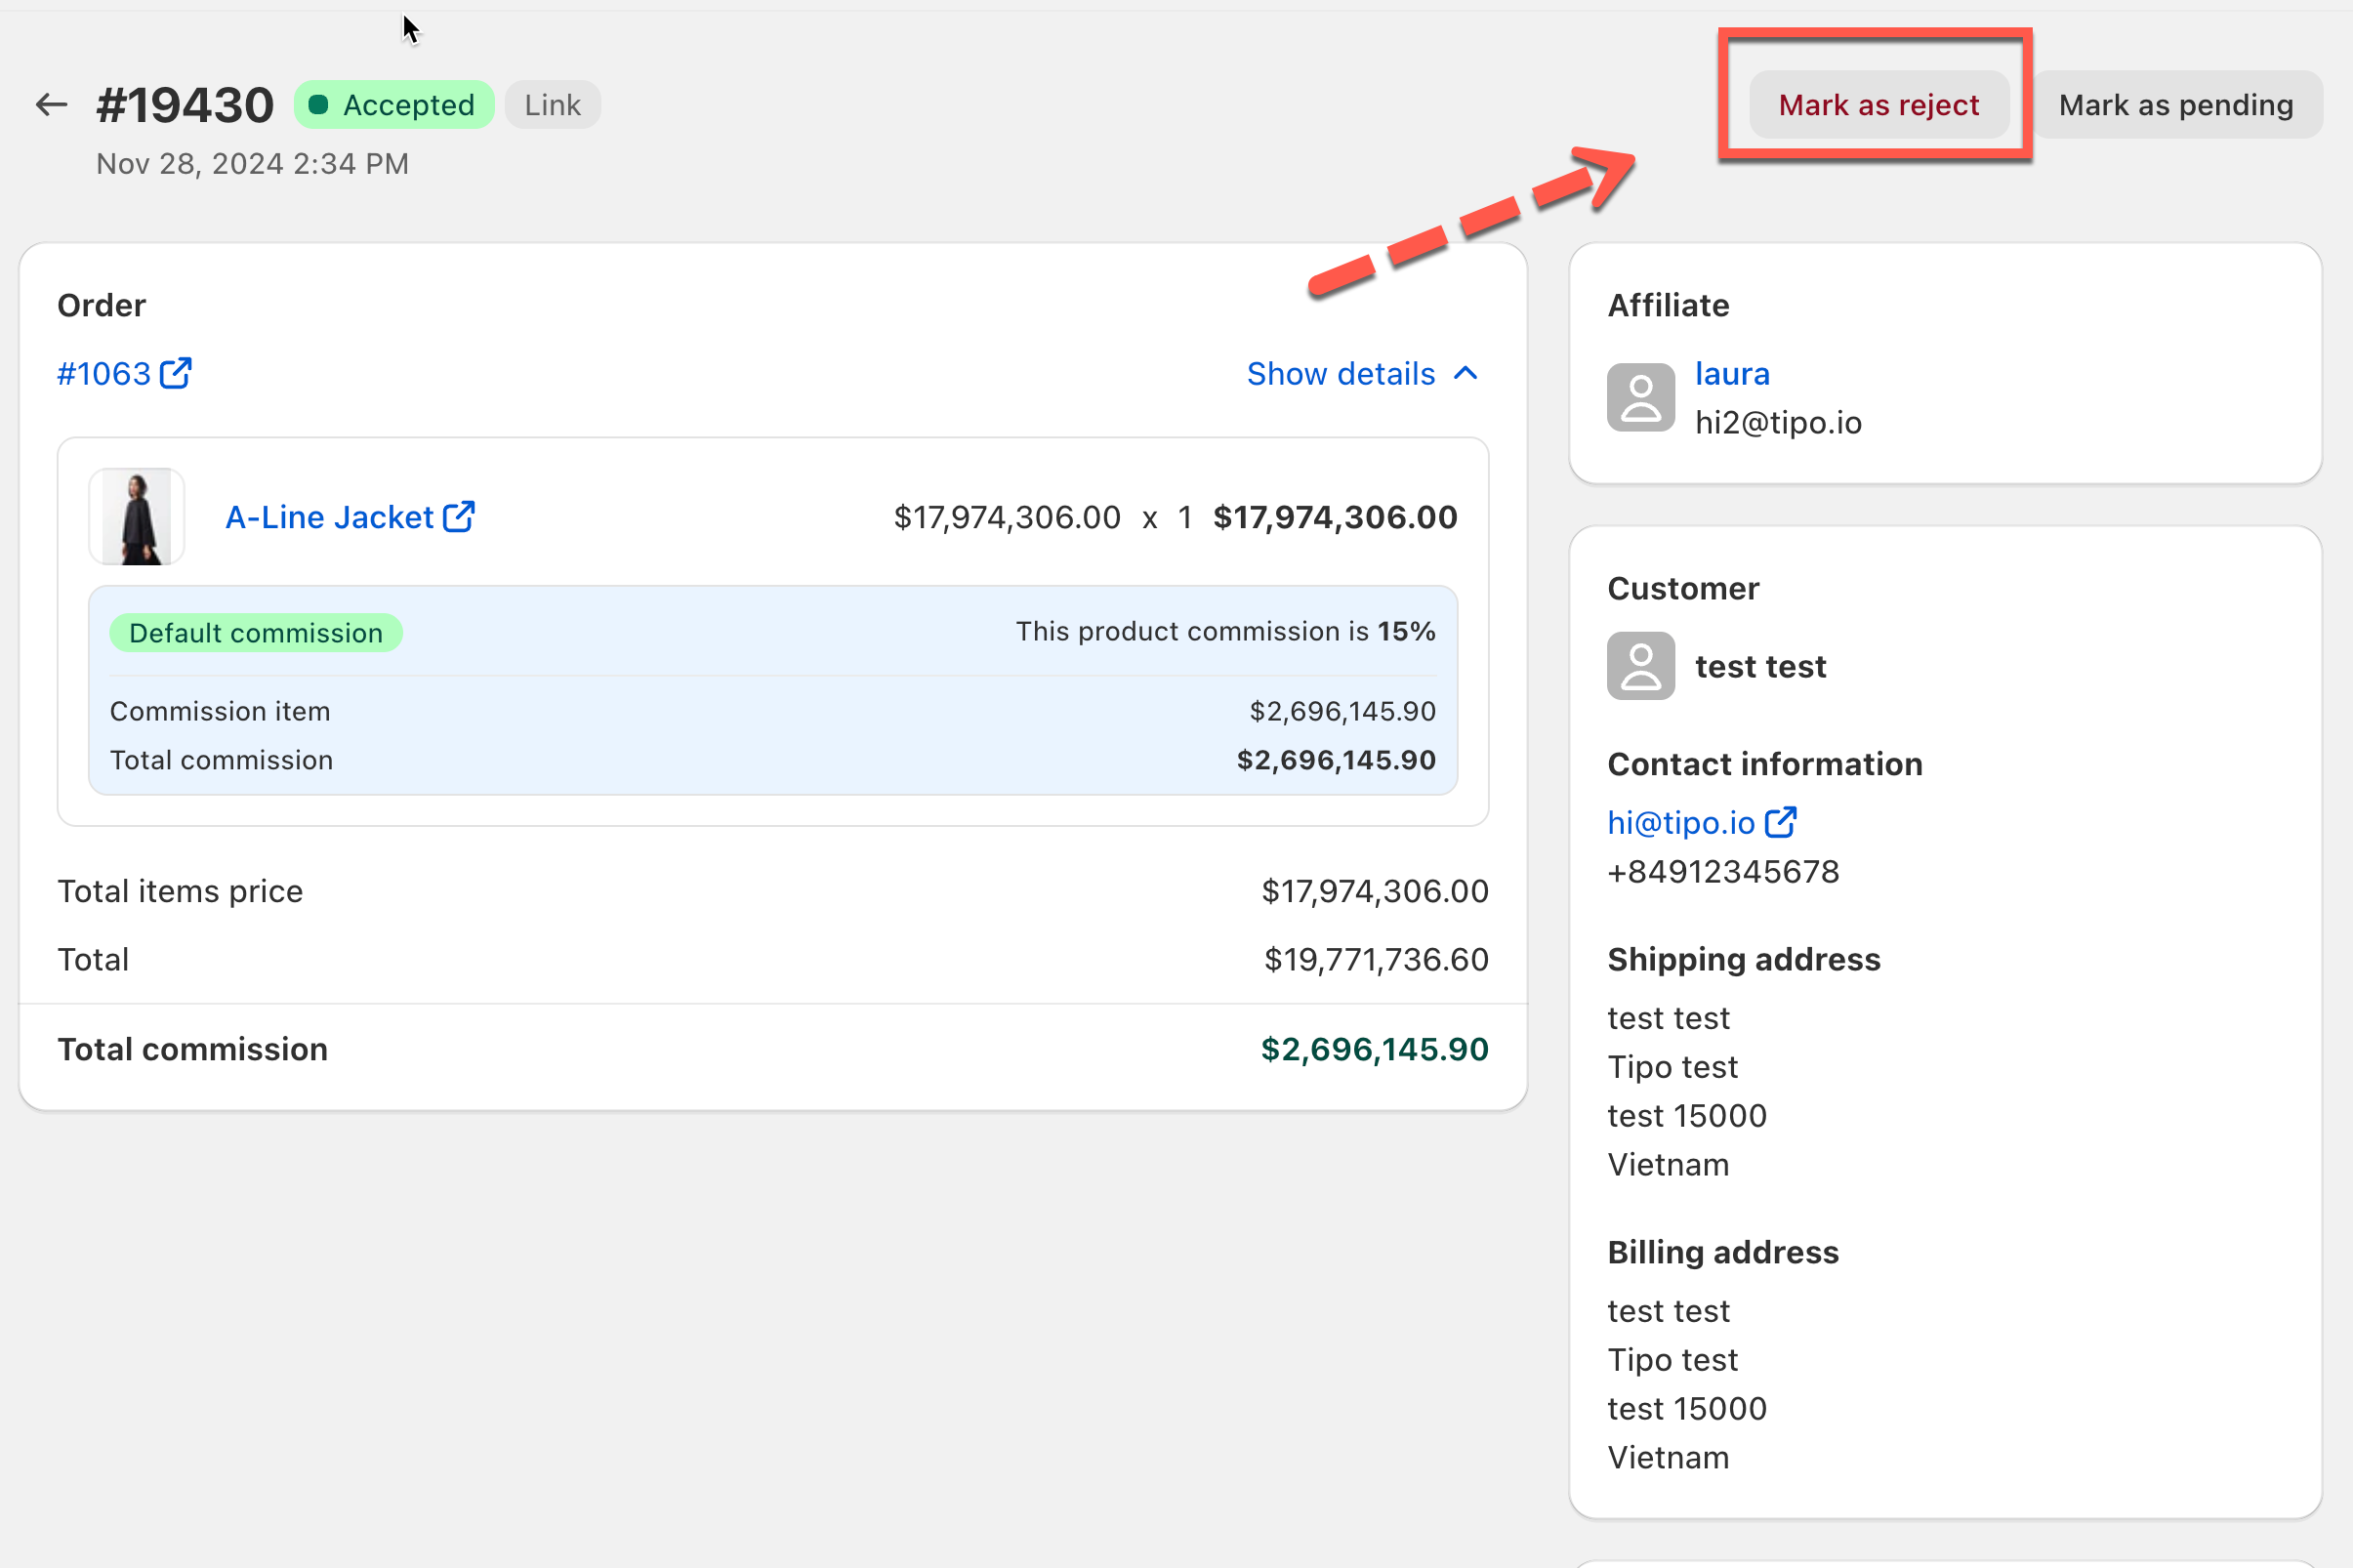The image size is (2353, 1568).
Task: Open external link icon beside order #1063
Action: pos(176,373)
